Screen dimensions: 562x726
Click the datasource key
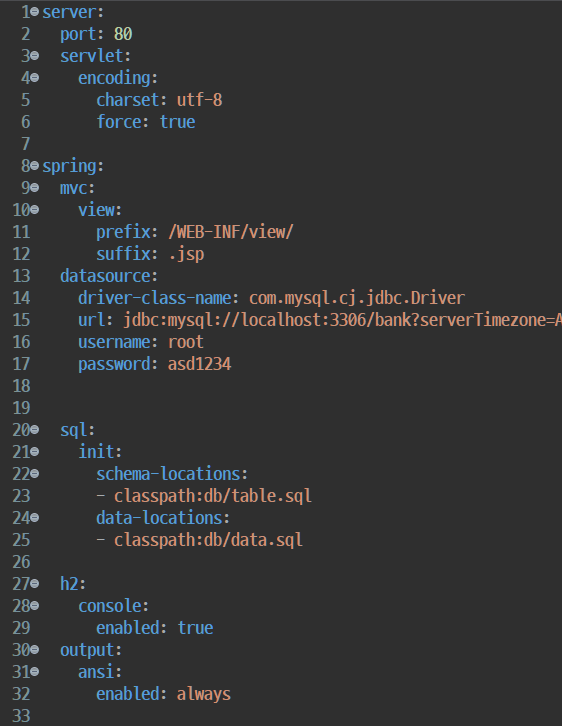105,276
